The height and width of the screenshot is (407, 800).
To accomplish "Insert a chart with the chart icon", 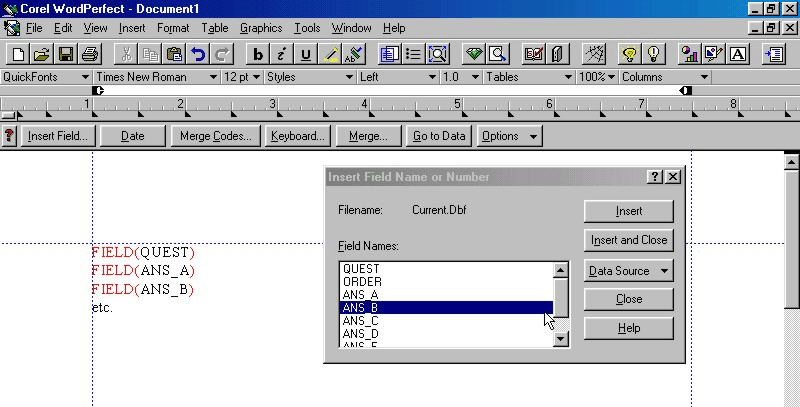I will point(690,54).
